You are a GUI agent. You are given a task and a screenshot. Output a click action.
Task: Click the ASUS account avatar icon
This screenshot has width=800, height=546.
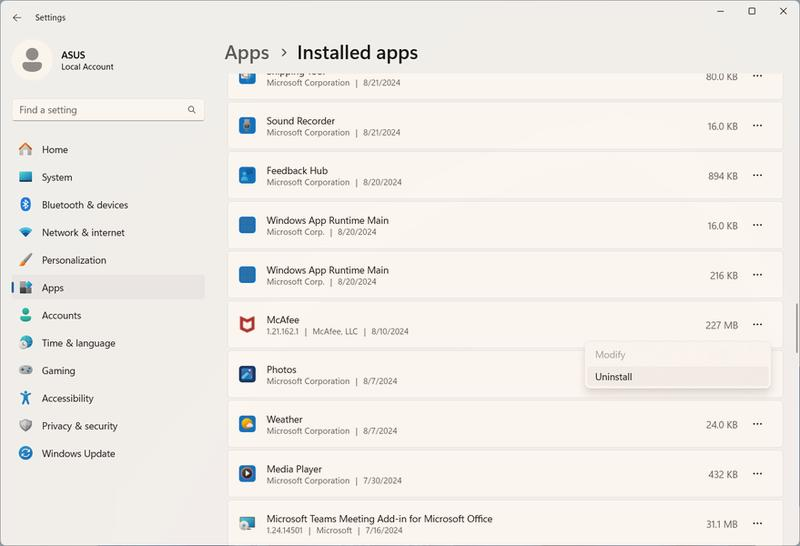[x=32, y=60]
